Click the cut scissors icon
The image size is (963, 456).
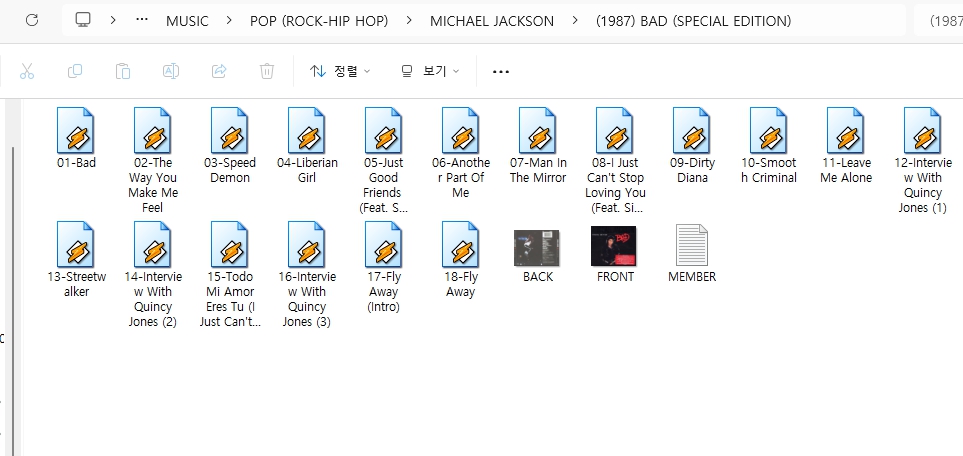click(27, 71)
